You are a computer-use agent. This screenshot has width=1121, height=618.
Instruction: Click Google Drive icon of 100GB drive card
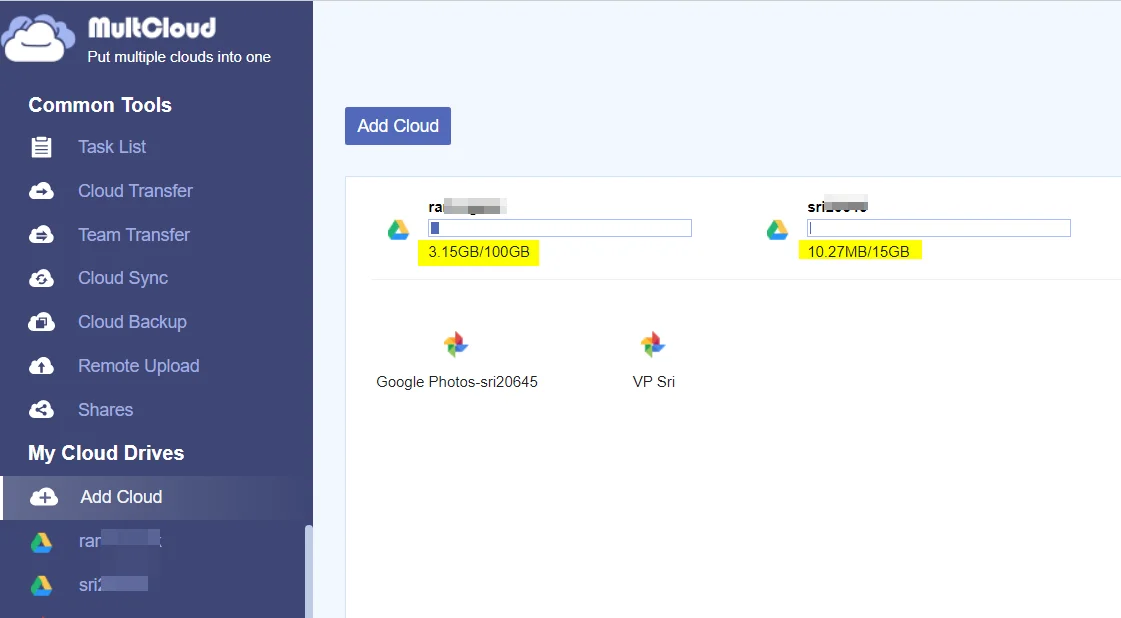(x=398, y=230)
